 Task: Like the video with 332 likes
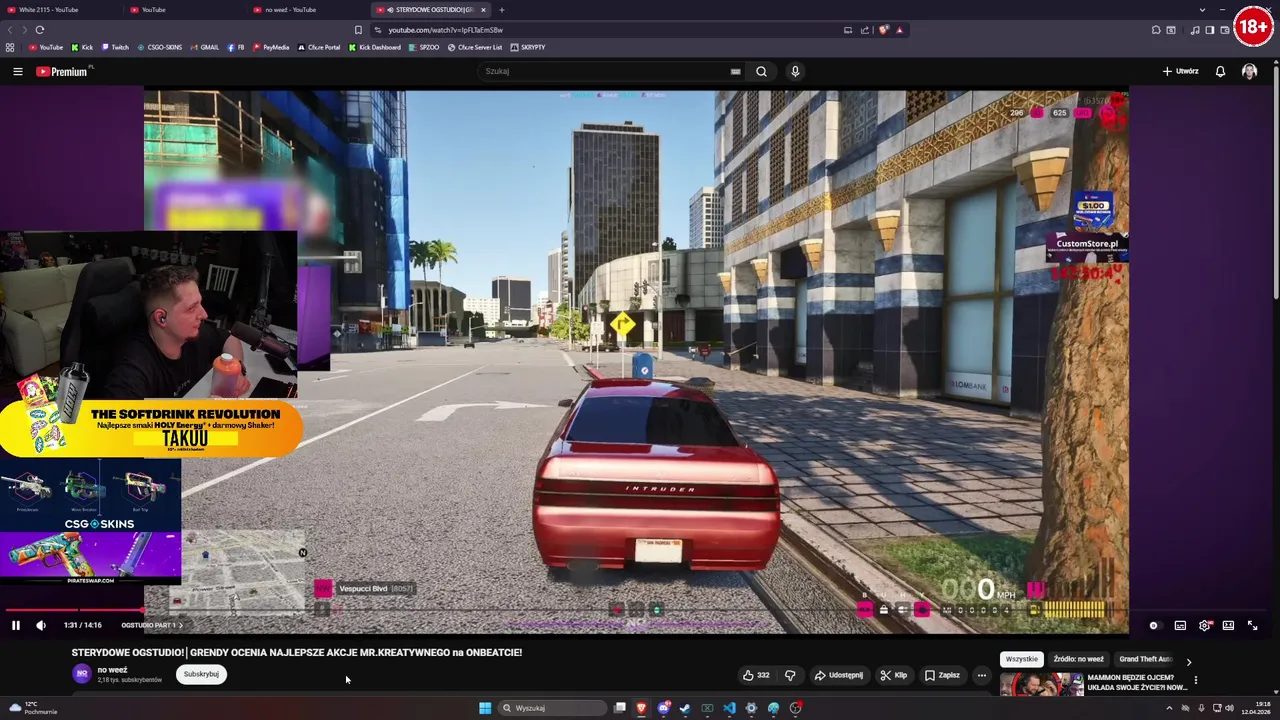(x=756, y=675)
